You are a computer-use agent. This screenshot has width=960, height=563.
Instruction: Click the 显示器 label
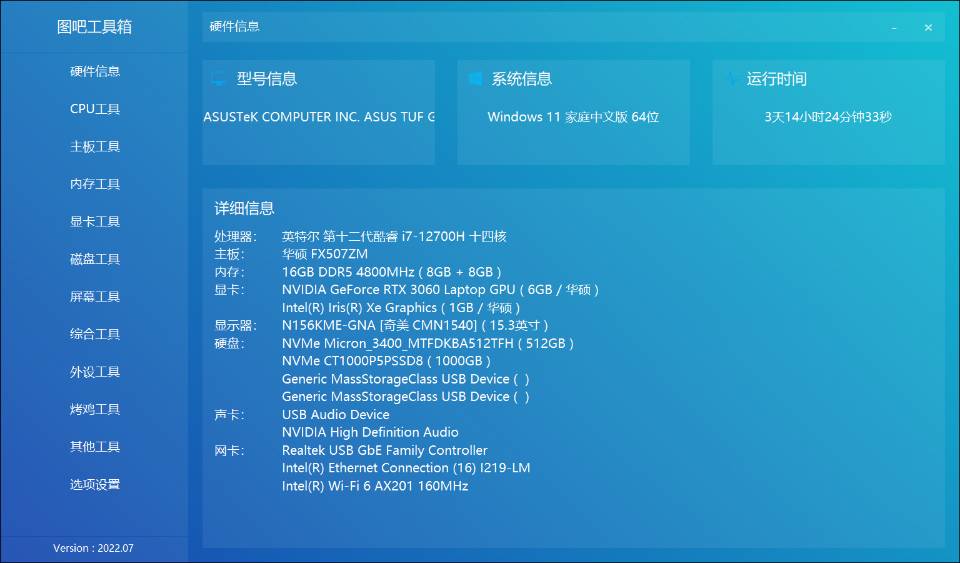coord(235,326)
